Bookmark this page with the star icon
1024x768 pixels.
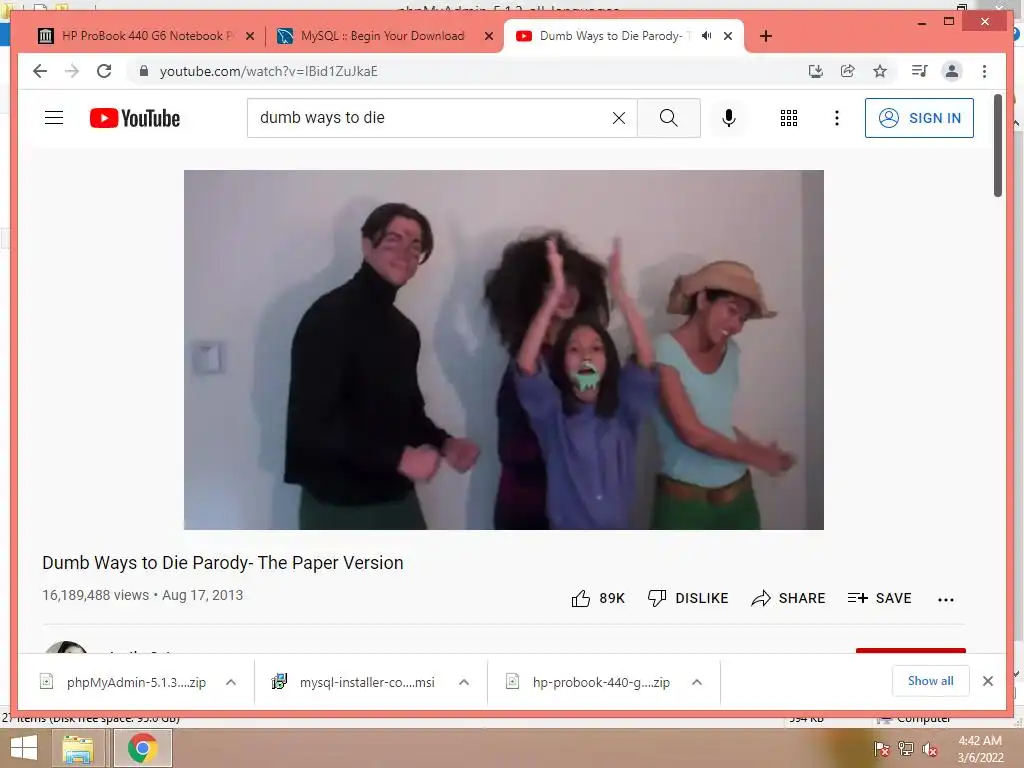tap(880, 71)
